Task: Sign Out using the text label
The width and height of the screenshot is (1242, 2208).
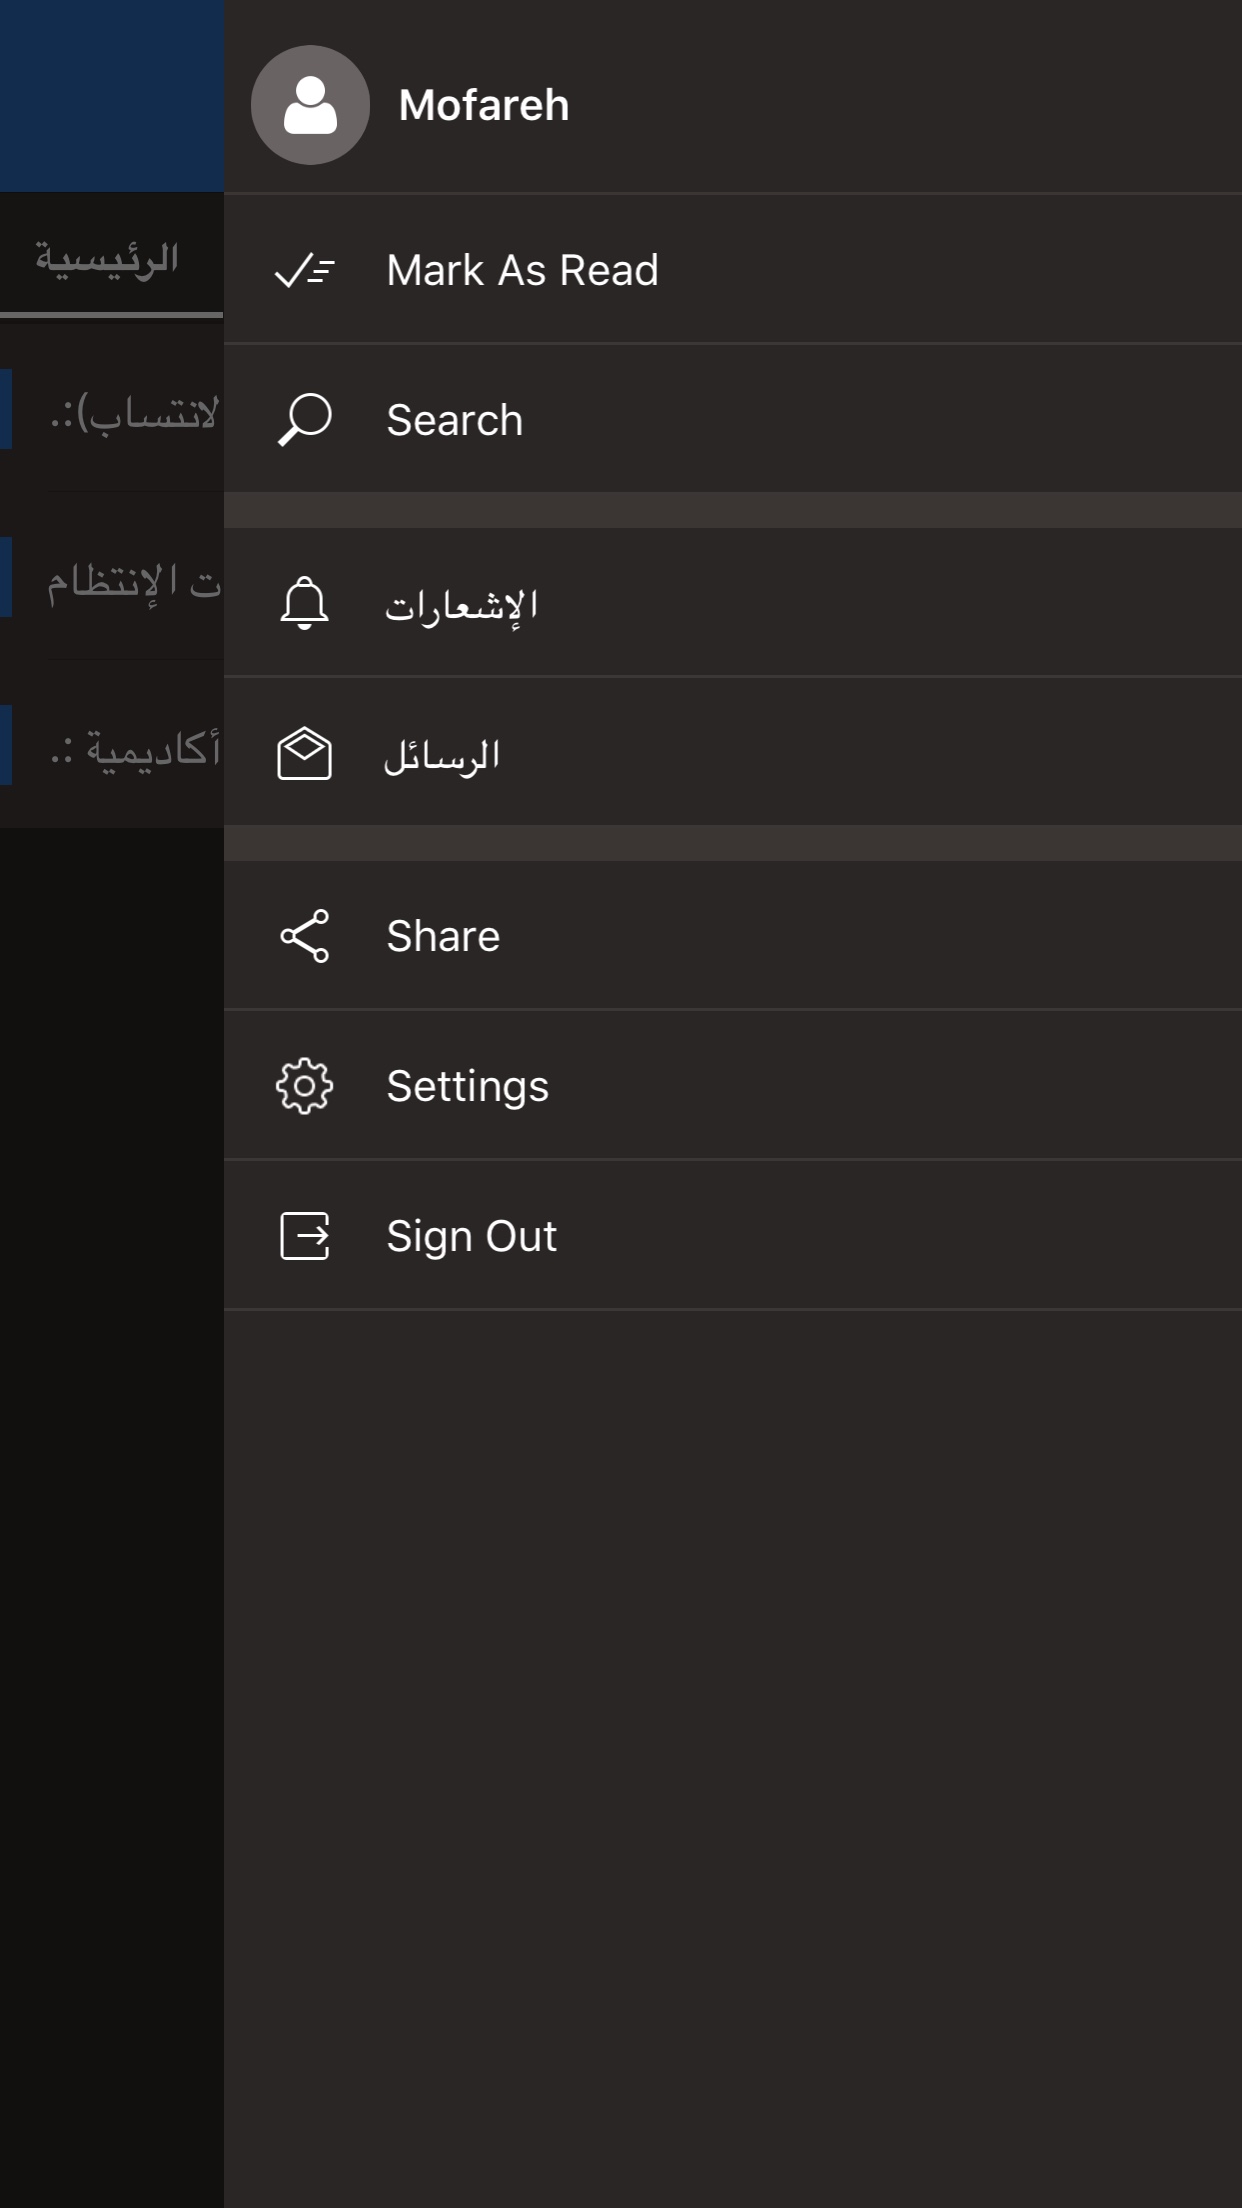Action: point(471,1236)
